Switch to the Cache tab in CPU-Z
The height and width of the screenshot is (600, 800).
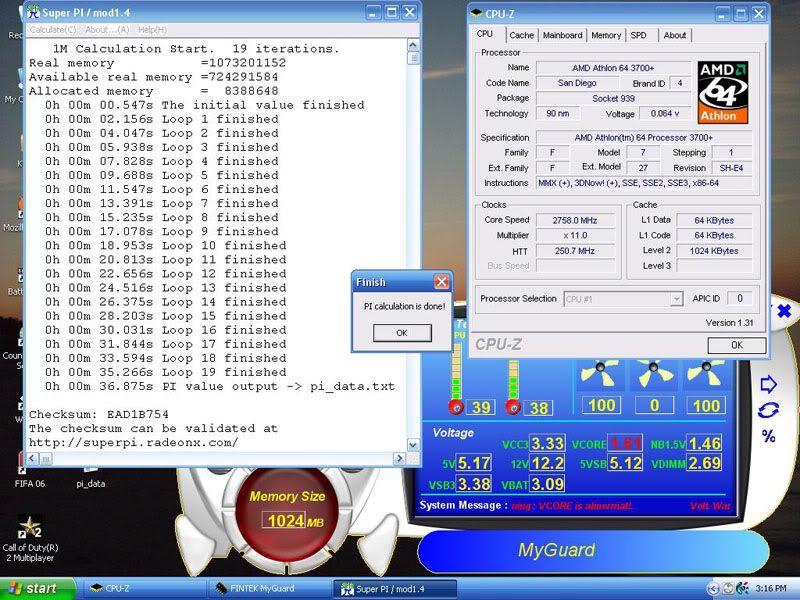(x=521, y=35)
